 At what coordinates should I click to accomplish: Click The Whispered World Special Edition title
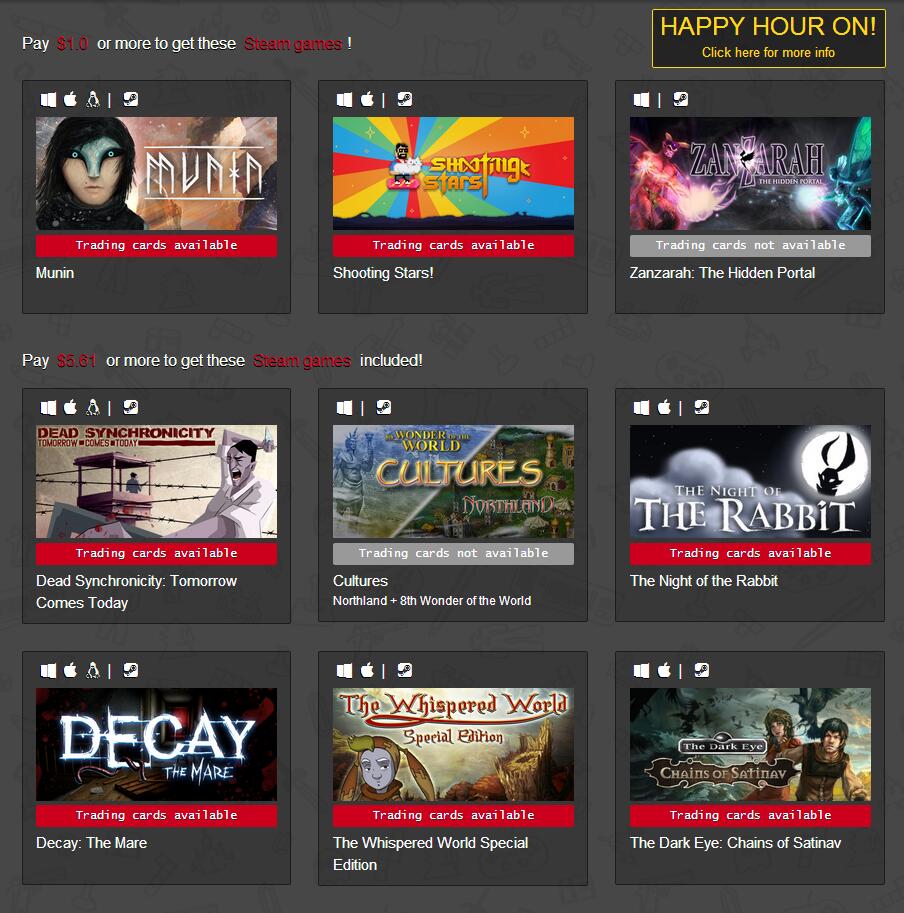431,854
